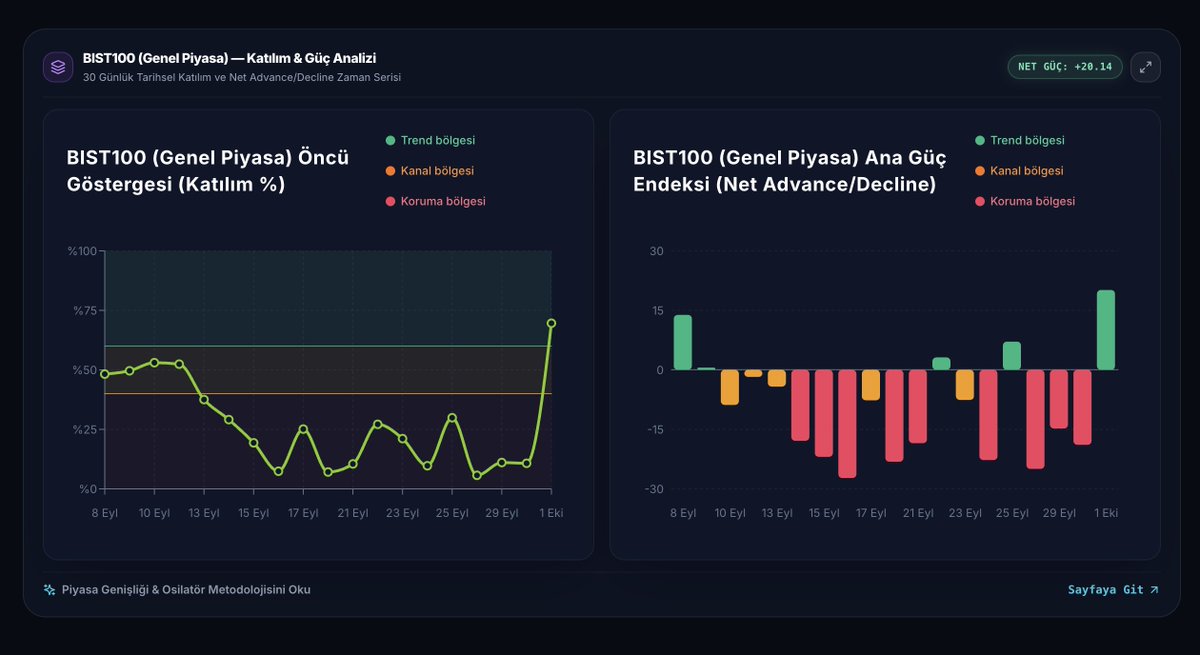
Task: Click the -15 label on Ana Güç y-axis
Action: tap(654, 430)
